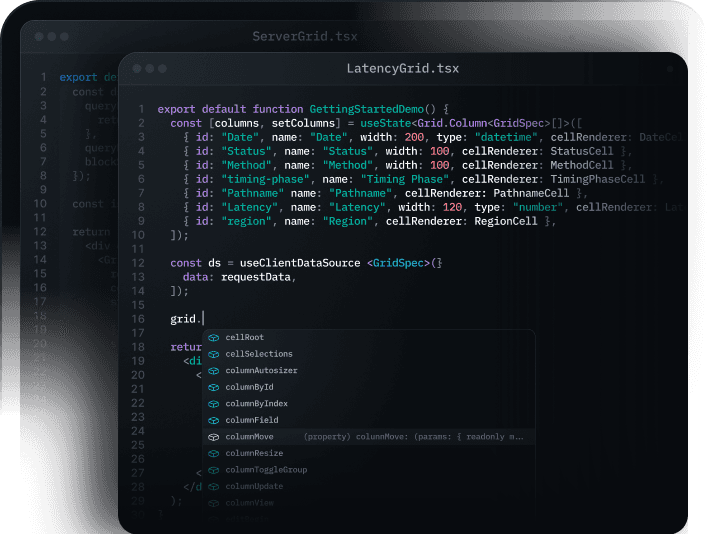
Task: Click "Latency" id string on line 8
Action: coord(250,207)
